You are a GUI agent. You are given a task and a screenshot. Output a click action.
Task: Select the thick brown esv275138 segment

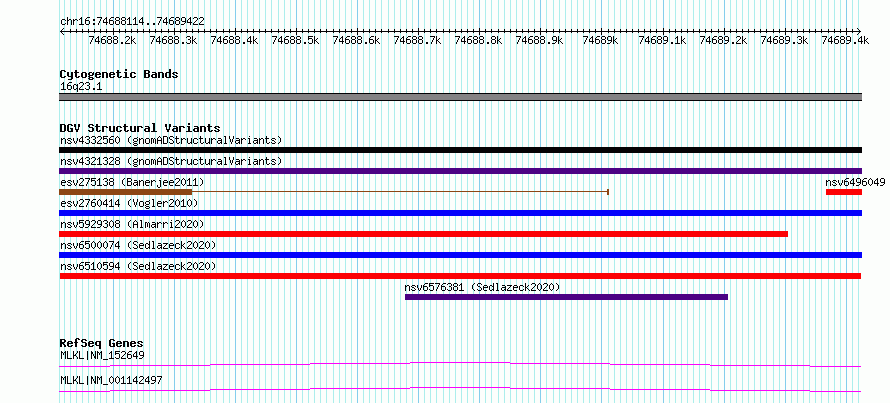126,192
